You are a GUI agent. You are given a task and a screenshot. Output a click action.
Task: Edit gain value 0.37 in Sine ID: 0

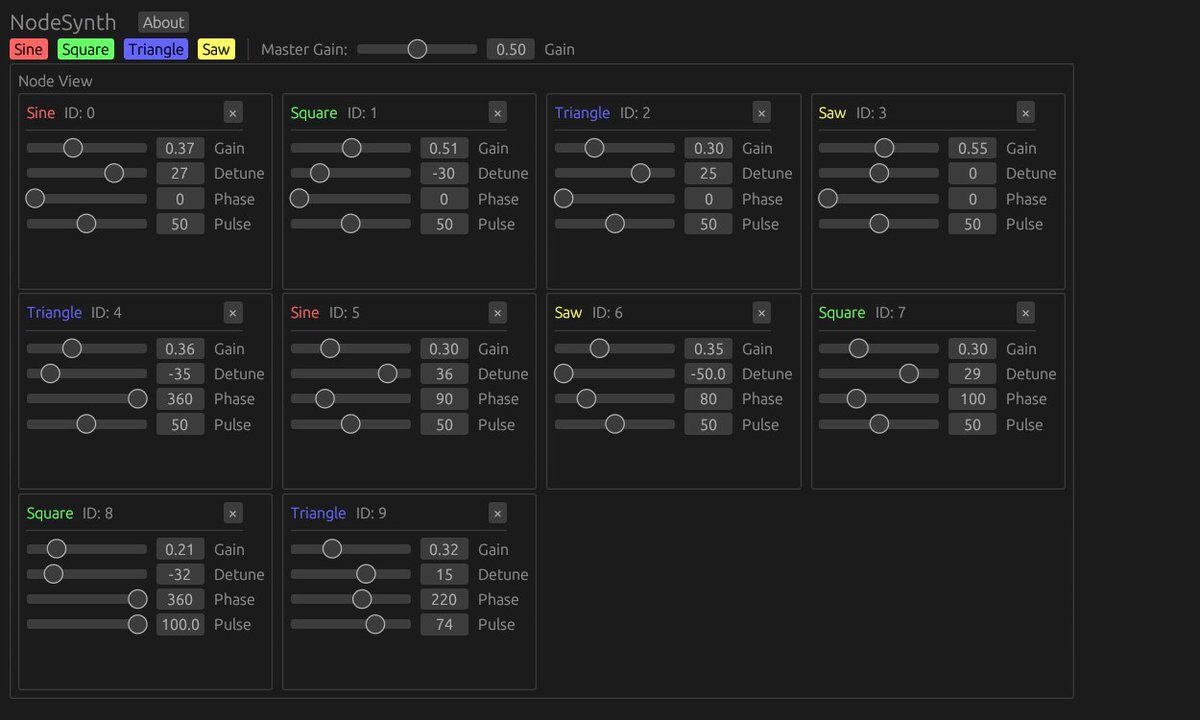pos(180,148)
